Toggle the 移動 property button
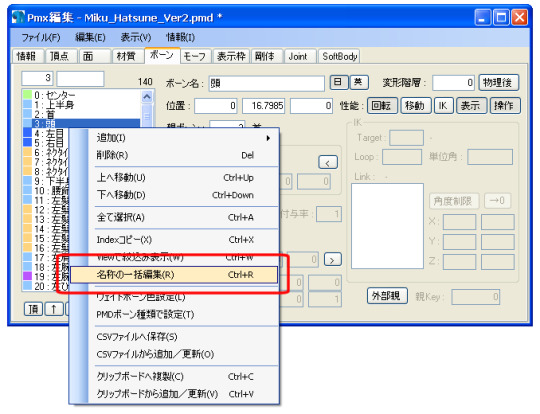The height and width of the screenshot is (414, 540). tap(415, 106)
